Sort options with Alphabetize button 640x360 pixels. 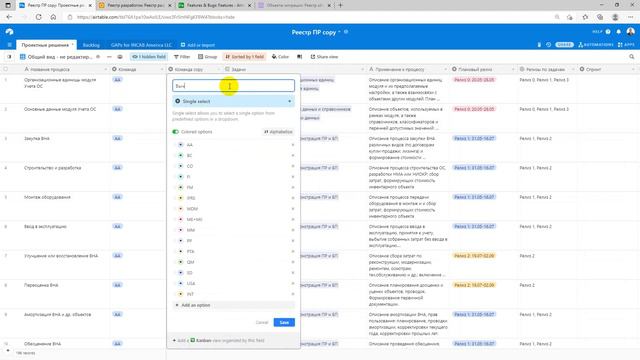point(278,132)
